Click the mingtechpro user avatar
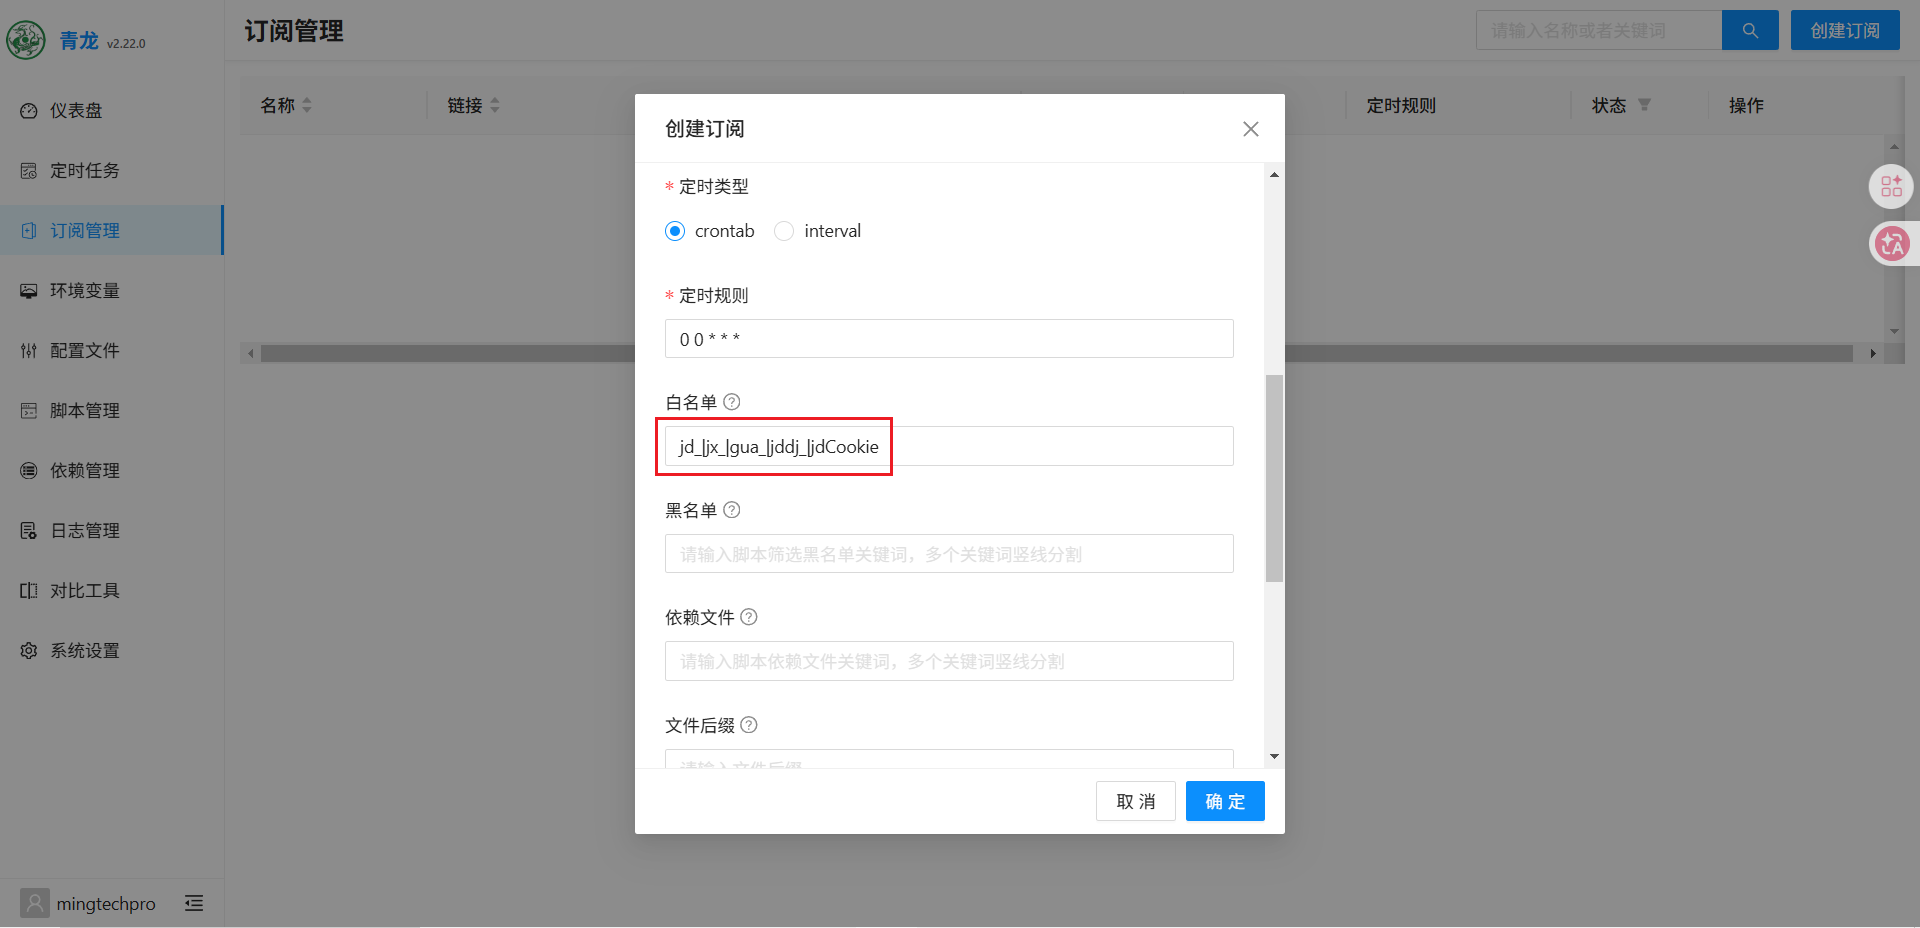This screenshot has height=928, width=1920. coord(34,903)
